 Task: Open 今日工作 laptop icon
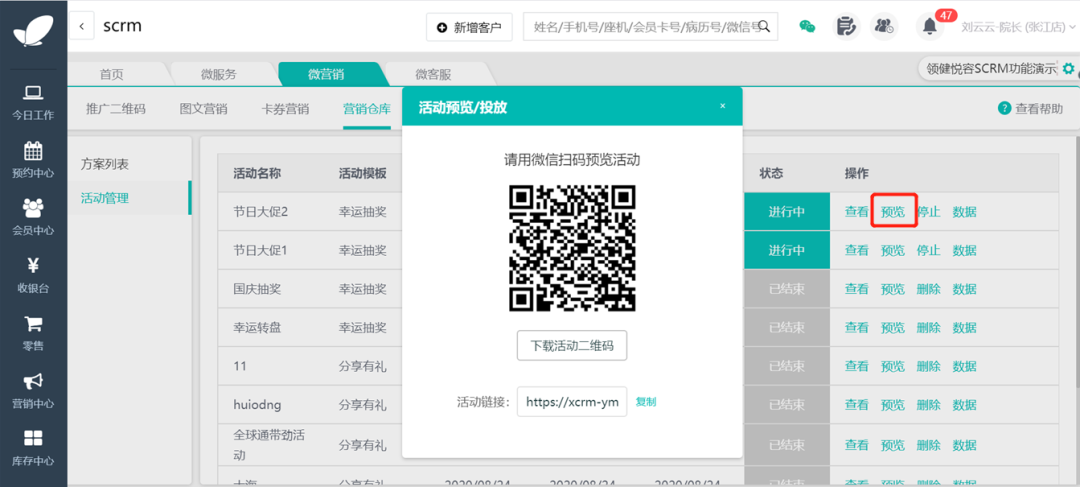tap(33, 92)
